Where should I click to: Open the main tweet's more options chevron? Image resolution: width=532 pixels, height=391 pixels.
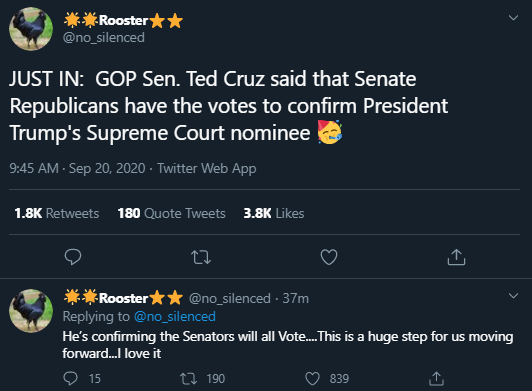point(513,18)
